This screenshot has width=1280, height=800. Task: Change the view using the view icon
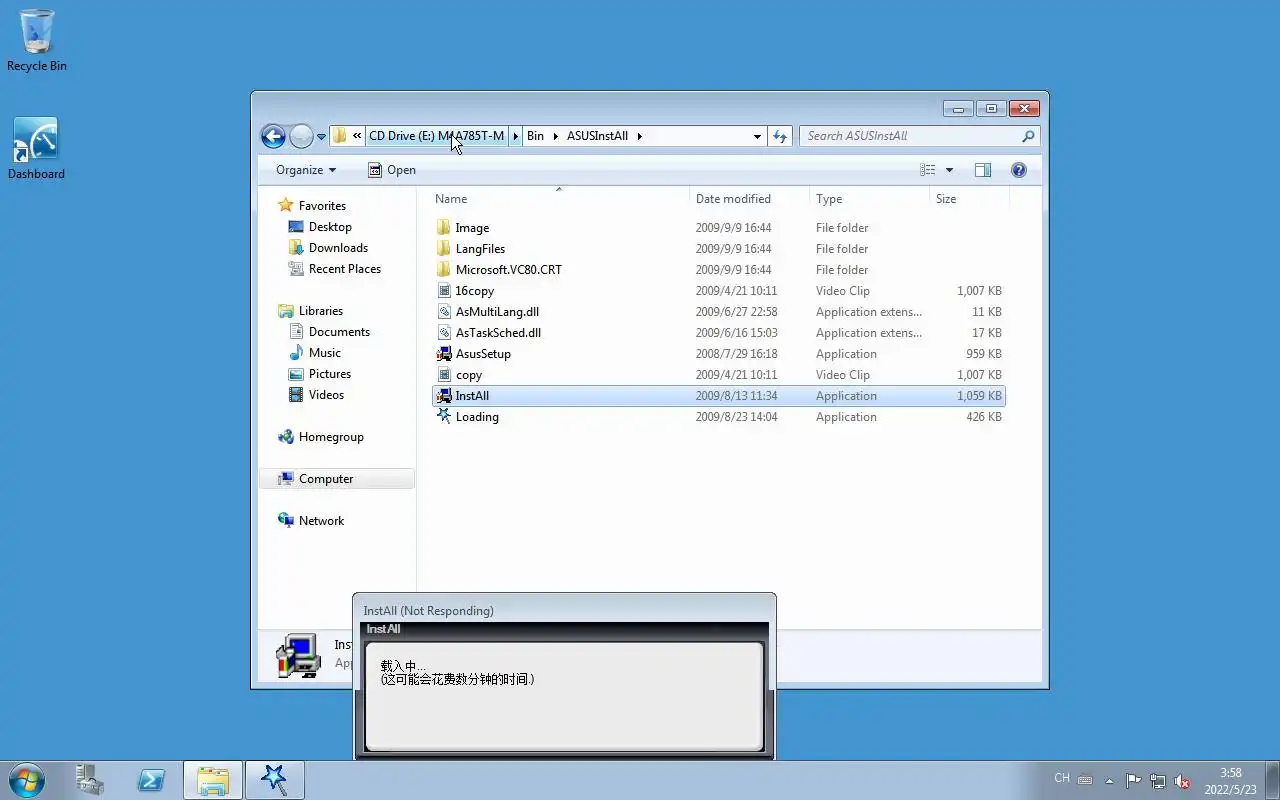click(928, 170)
